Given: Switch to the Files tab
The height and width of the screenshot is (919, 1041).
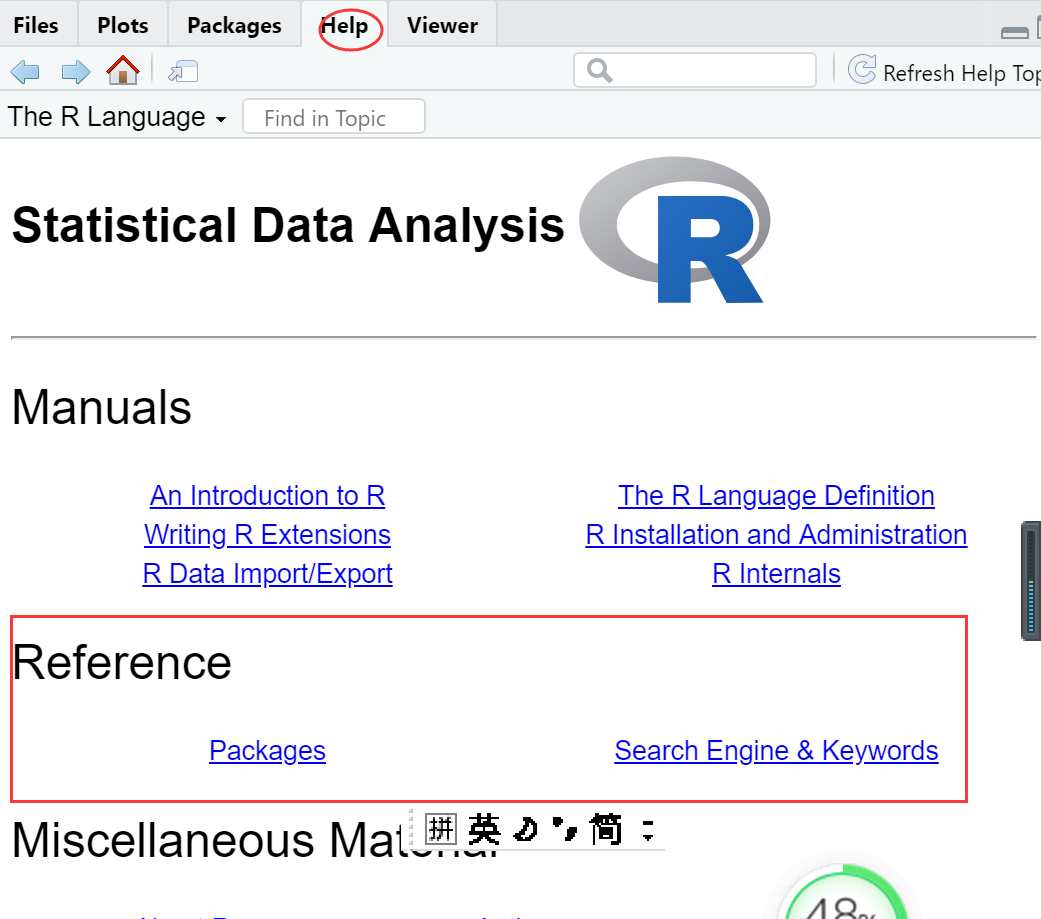Looking at the screenshot, I should tap(36, 25).
